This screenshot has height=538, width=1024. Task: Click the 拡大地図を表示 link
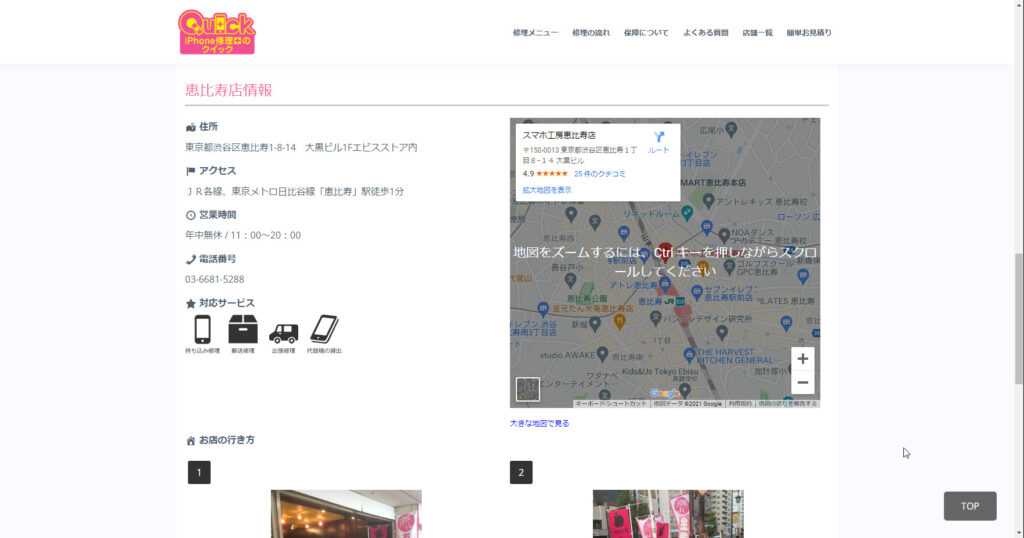[x=547, y=190]
